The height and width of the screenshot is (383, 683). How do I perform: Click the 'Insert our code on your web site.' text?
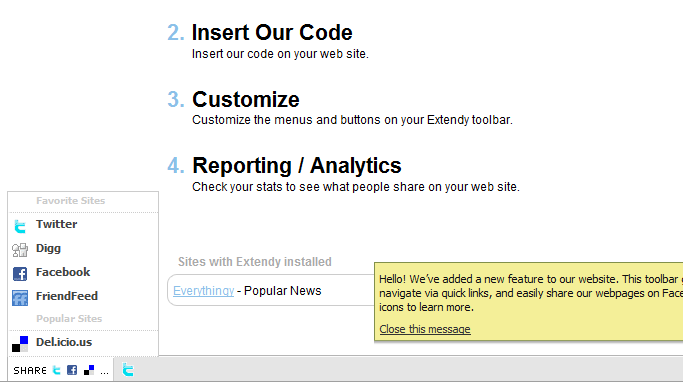(x=280, y=54)
